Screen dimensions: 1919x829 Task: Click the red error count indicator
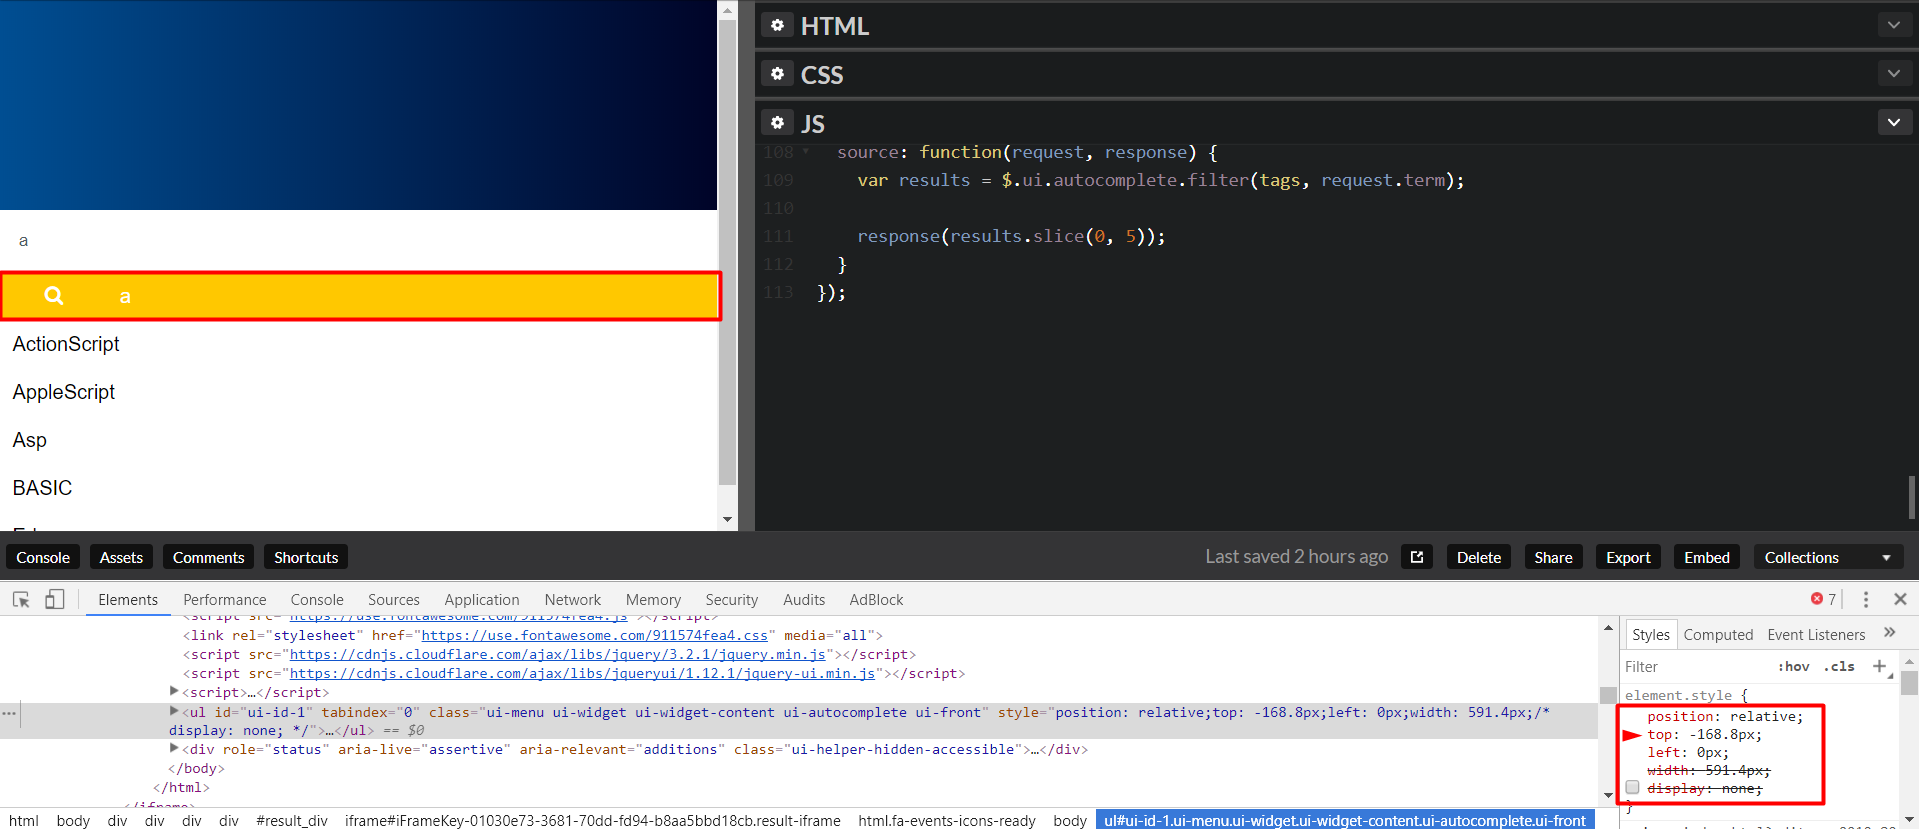(1823, 599)
